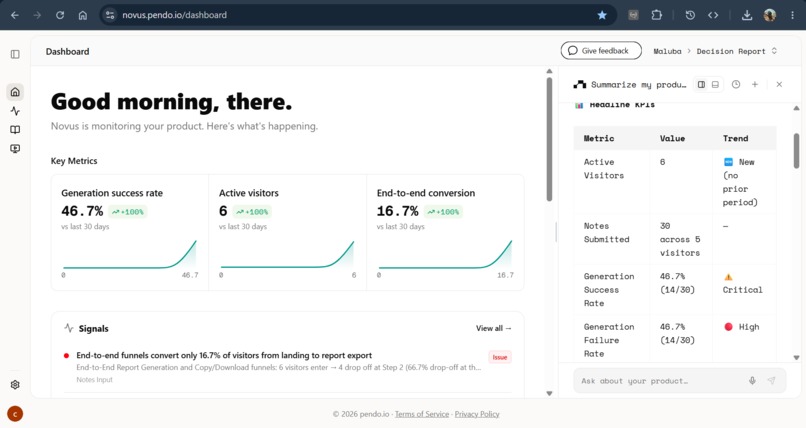Expand the Decision Report app switcher
The height and width of the screenshot is (428, 806).
(737, 51)
